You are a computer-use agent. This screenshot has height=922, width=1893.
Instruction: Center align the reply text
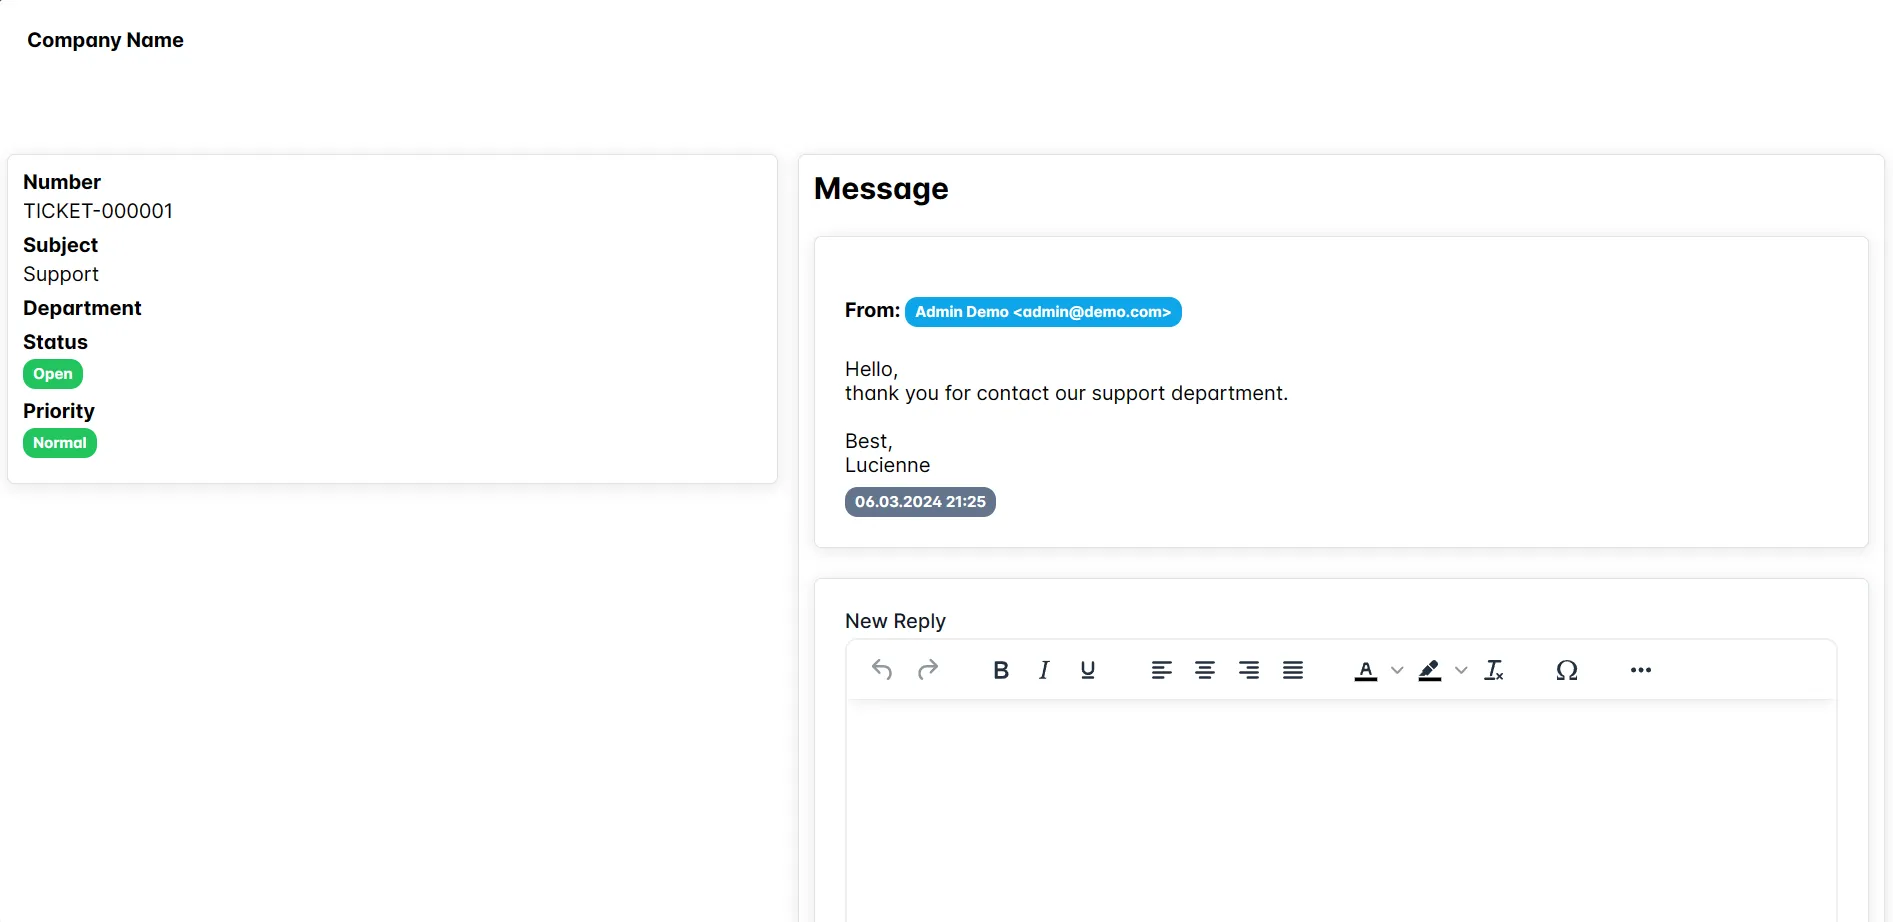point(1205,670)
